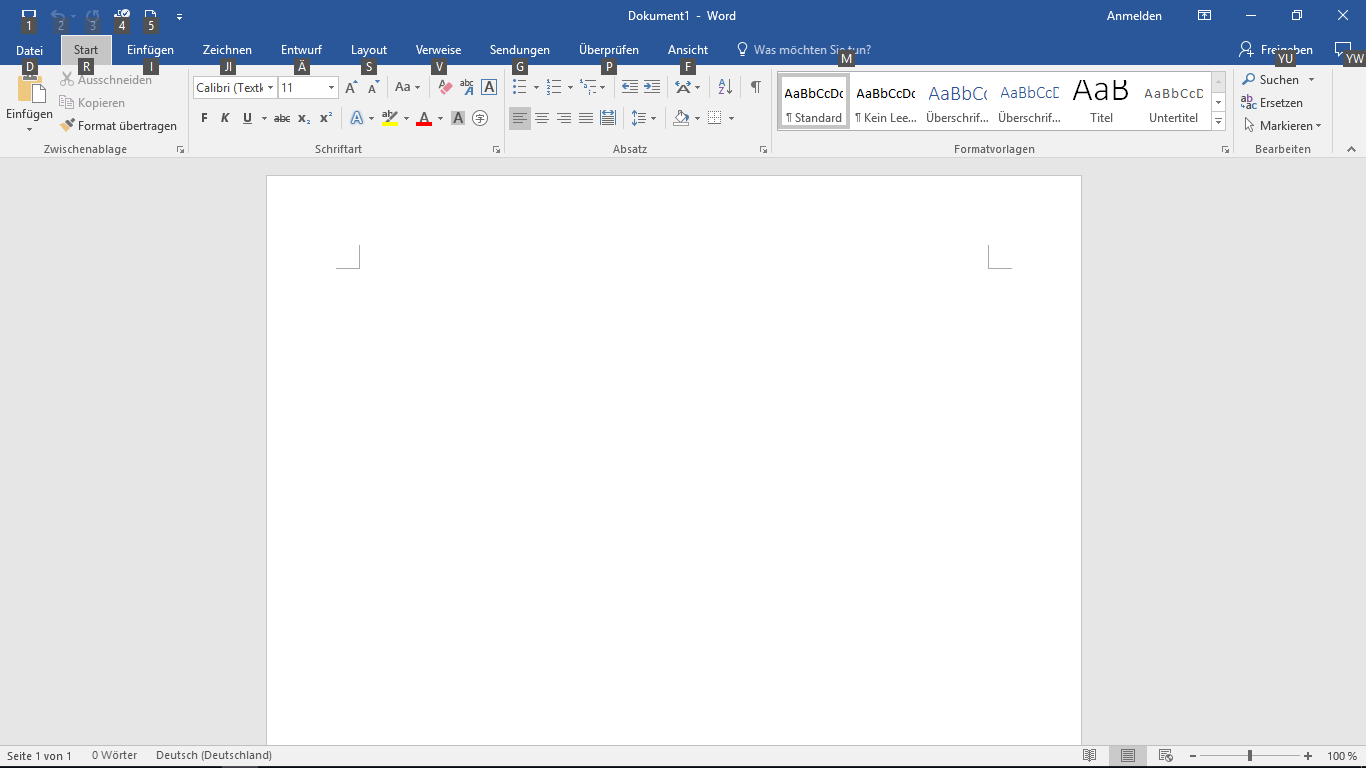Click the bulleted list icon
Screen dimensions: 1366x768
pos(520,88)
